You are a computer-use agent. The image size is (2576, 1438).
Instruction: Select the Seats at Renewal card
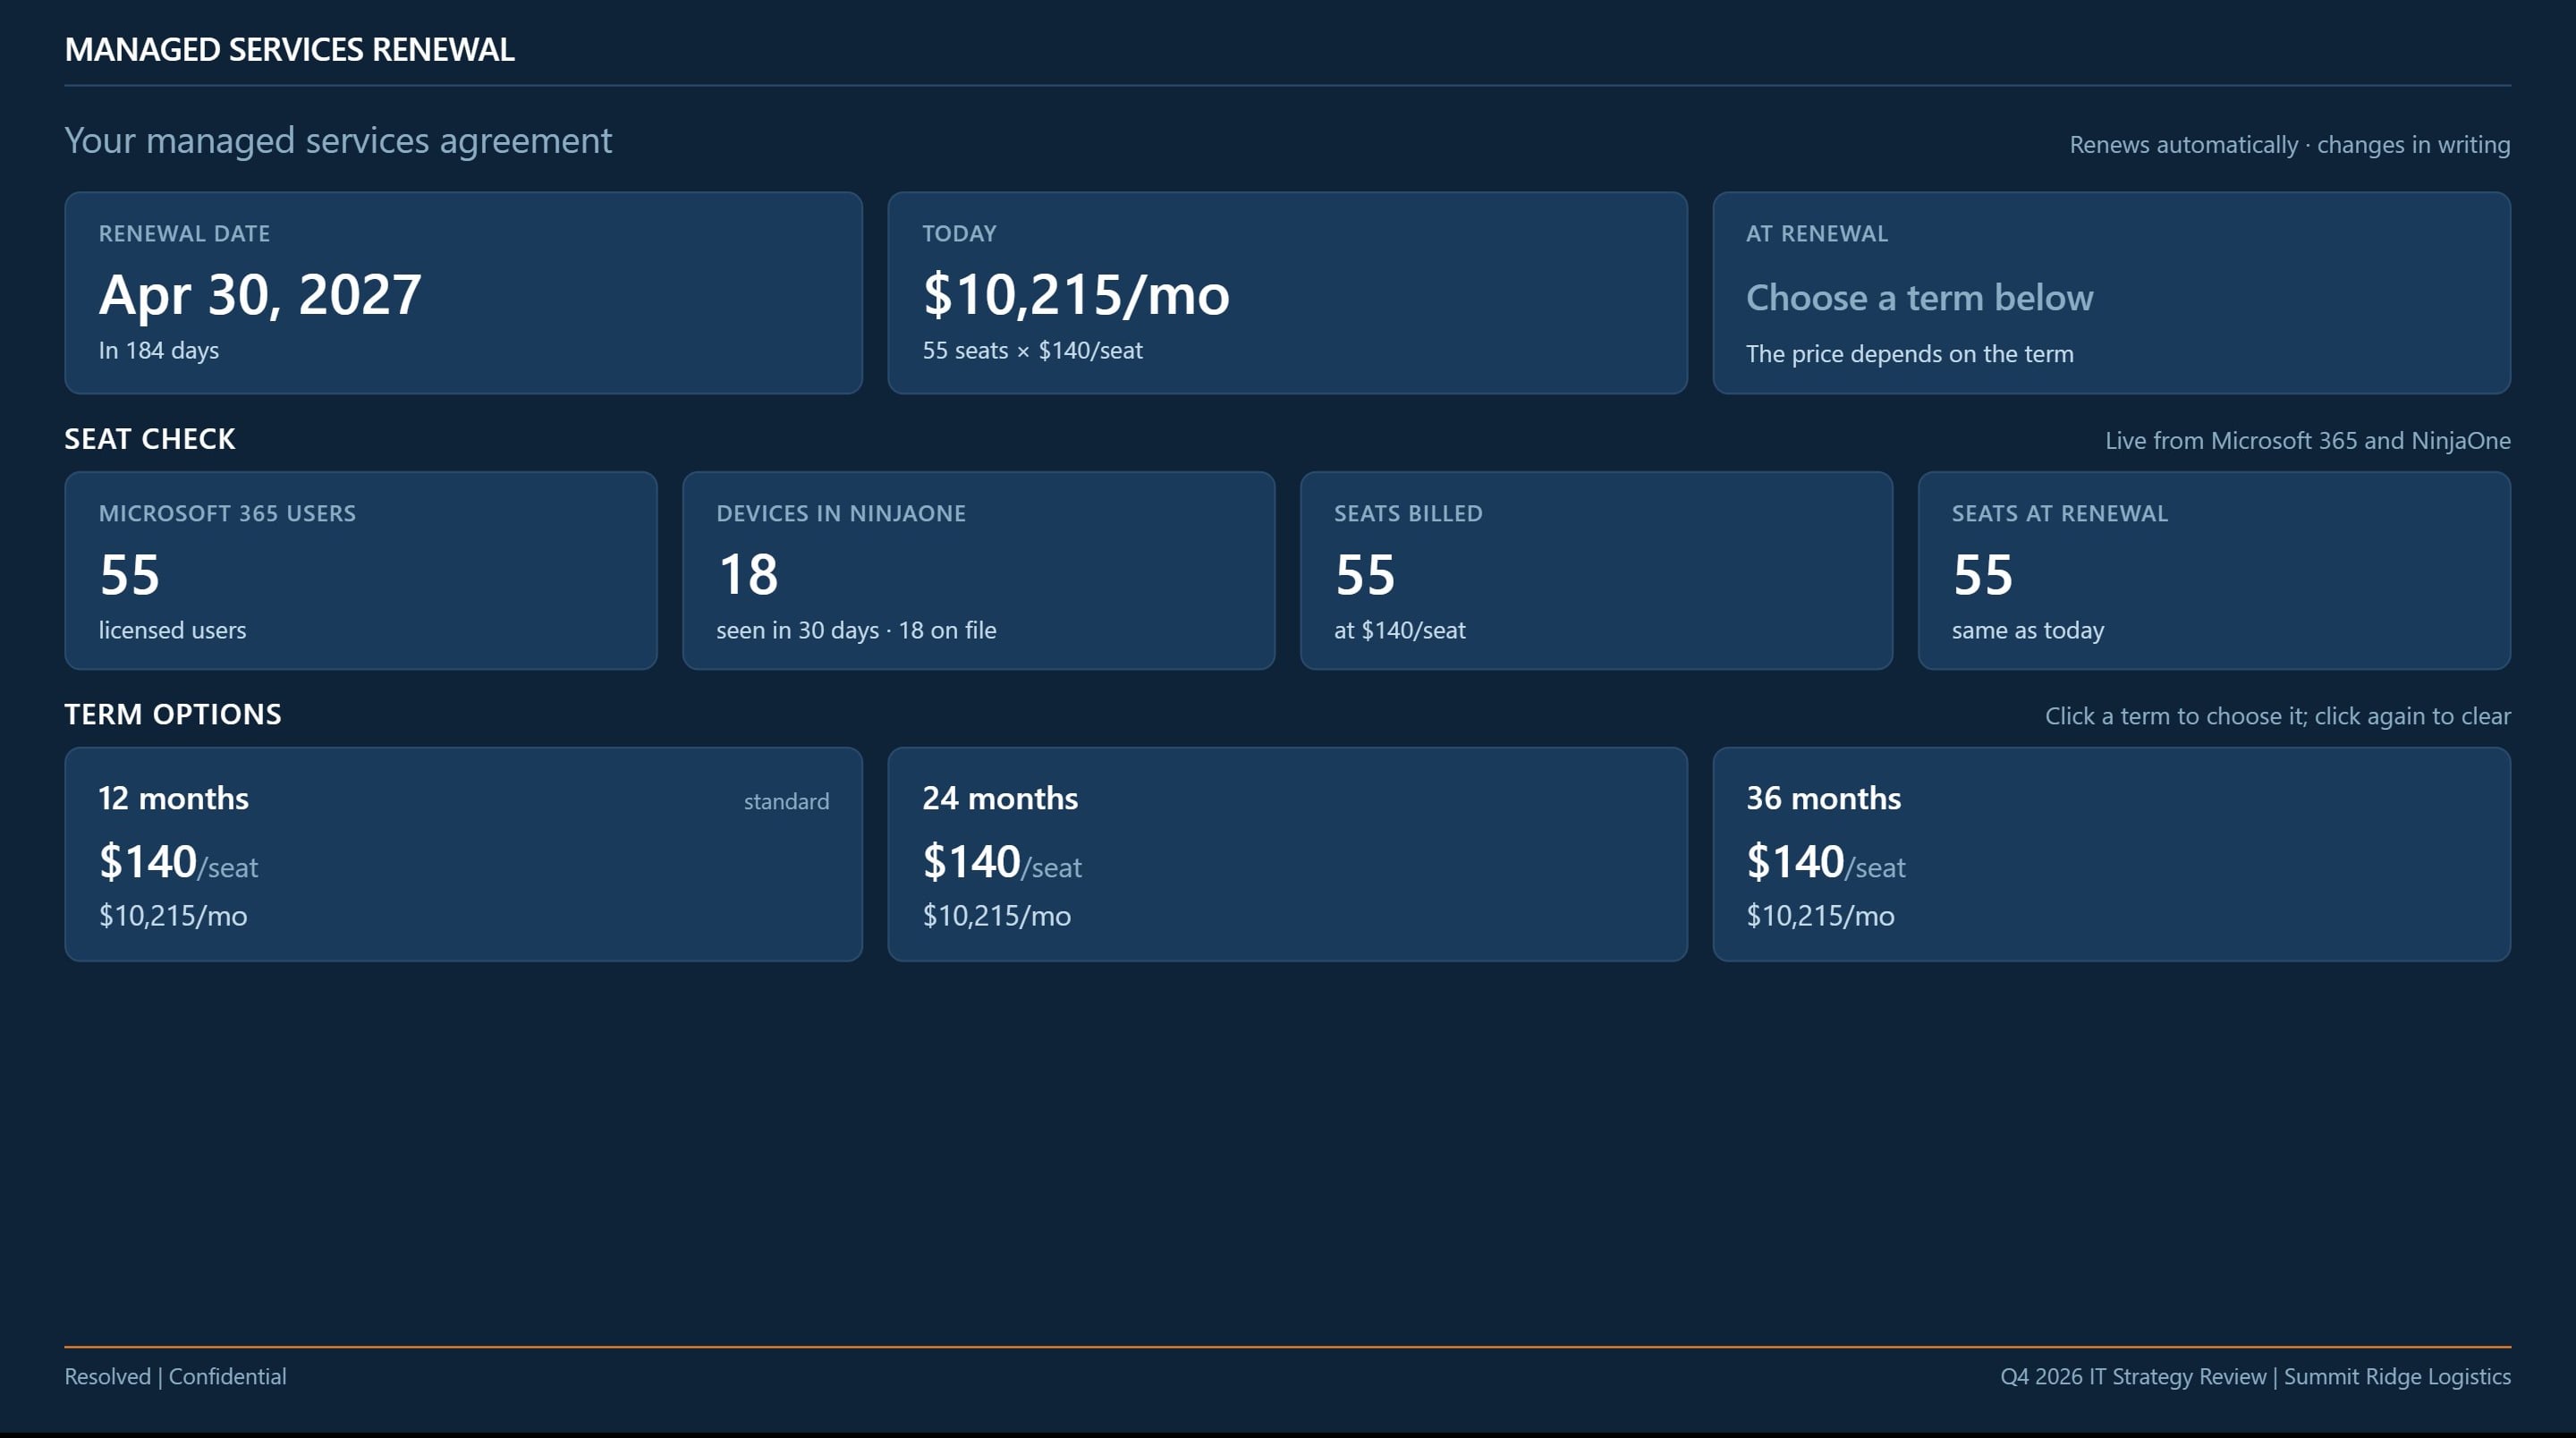coord(2214,570)
